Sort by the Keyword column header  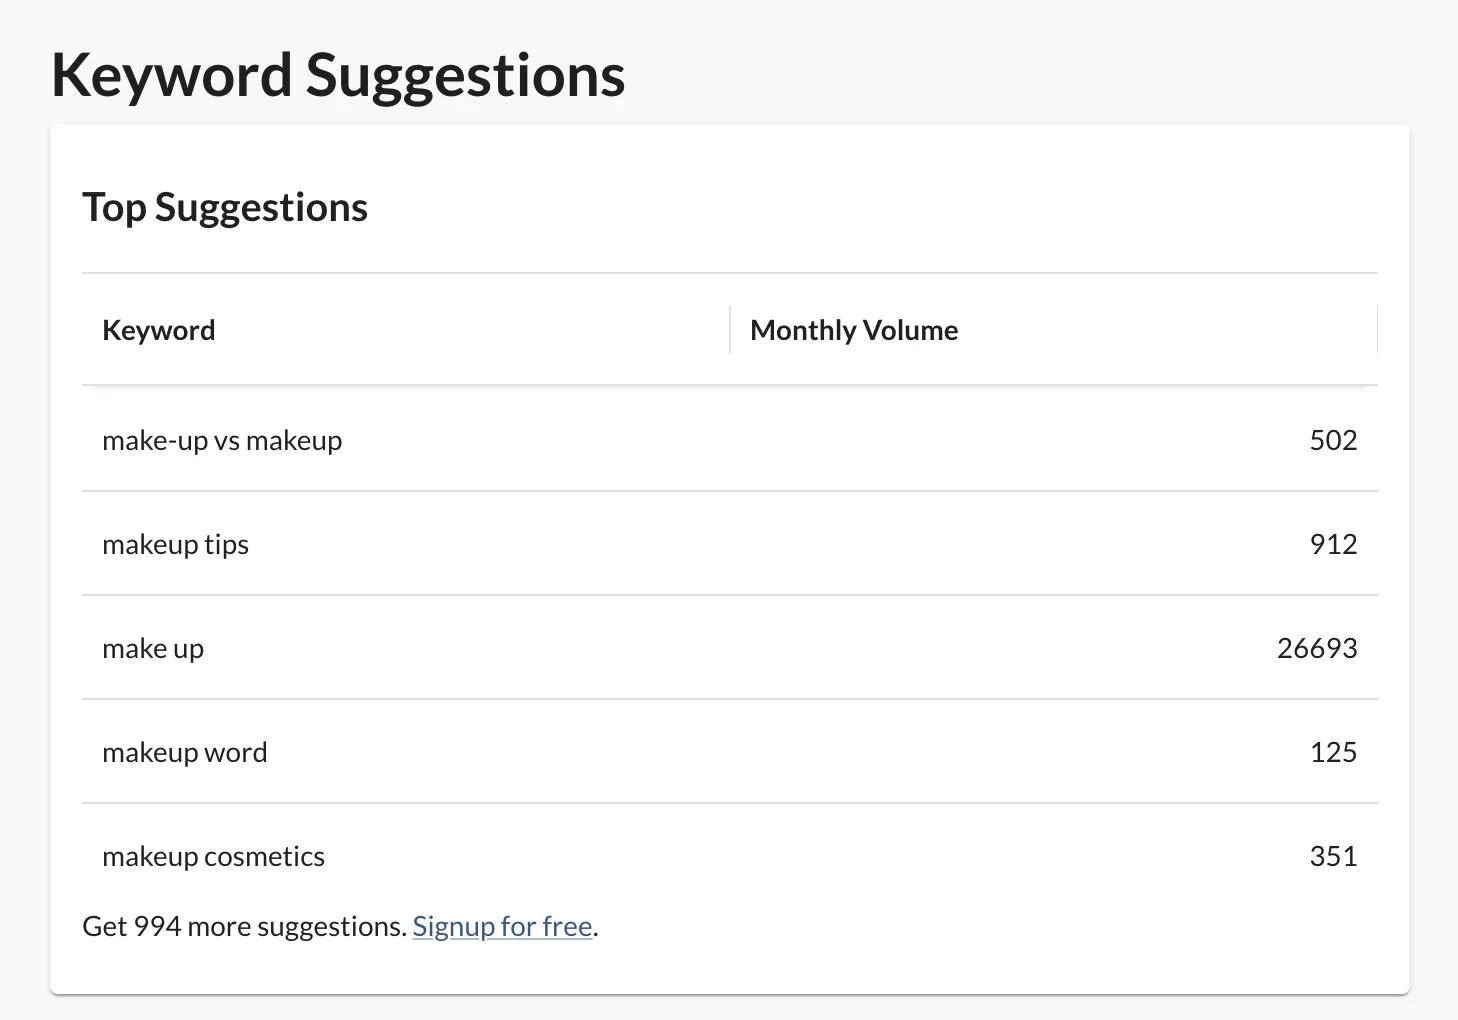tap(159, 330)
